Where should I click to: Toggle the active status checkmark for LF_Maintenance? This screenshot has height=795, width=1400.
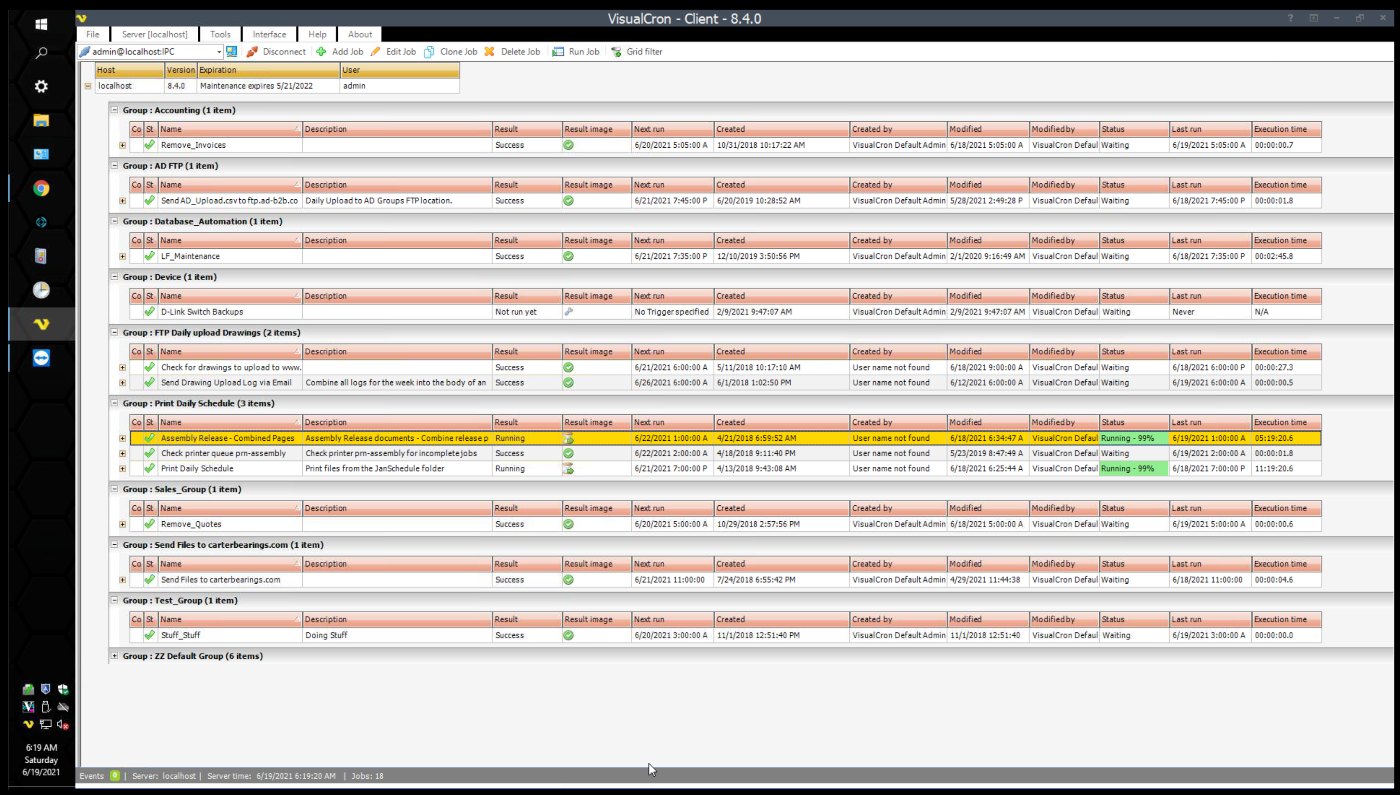tap(150, 256)
